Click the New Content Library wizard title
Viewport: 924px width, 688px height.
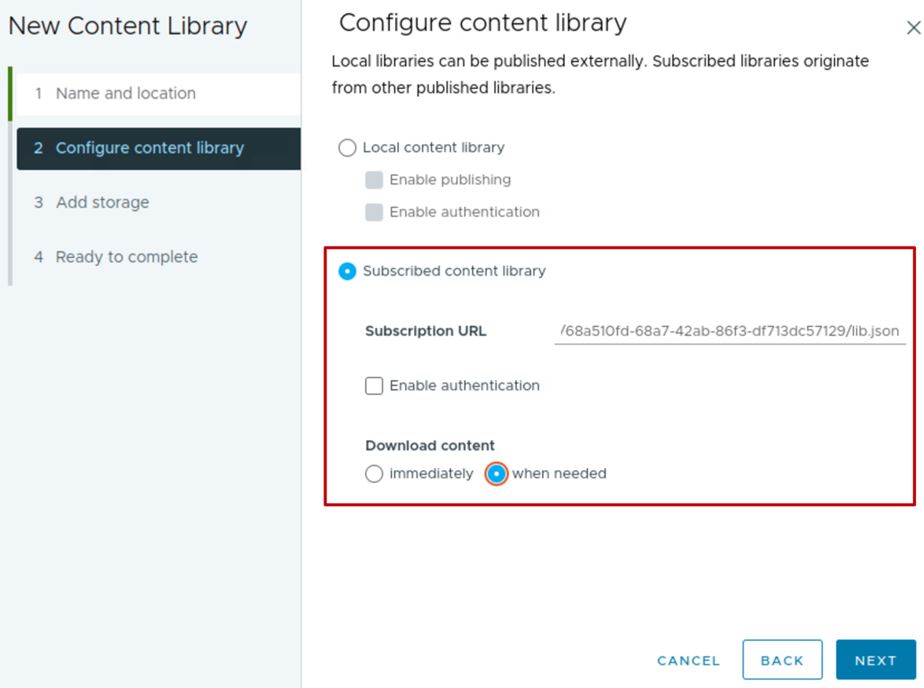[x=127, y=27]
